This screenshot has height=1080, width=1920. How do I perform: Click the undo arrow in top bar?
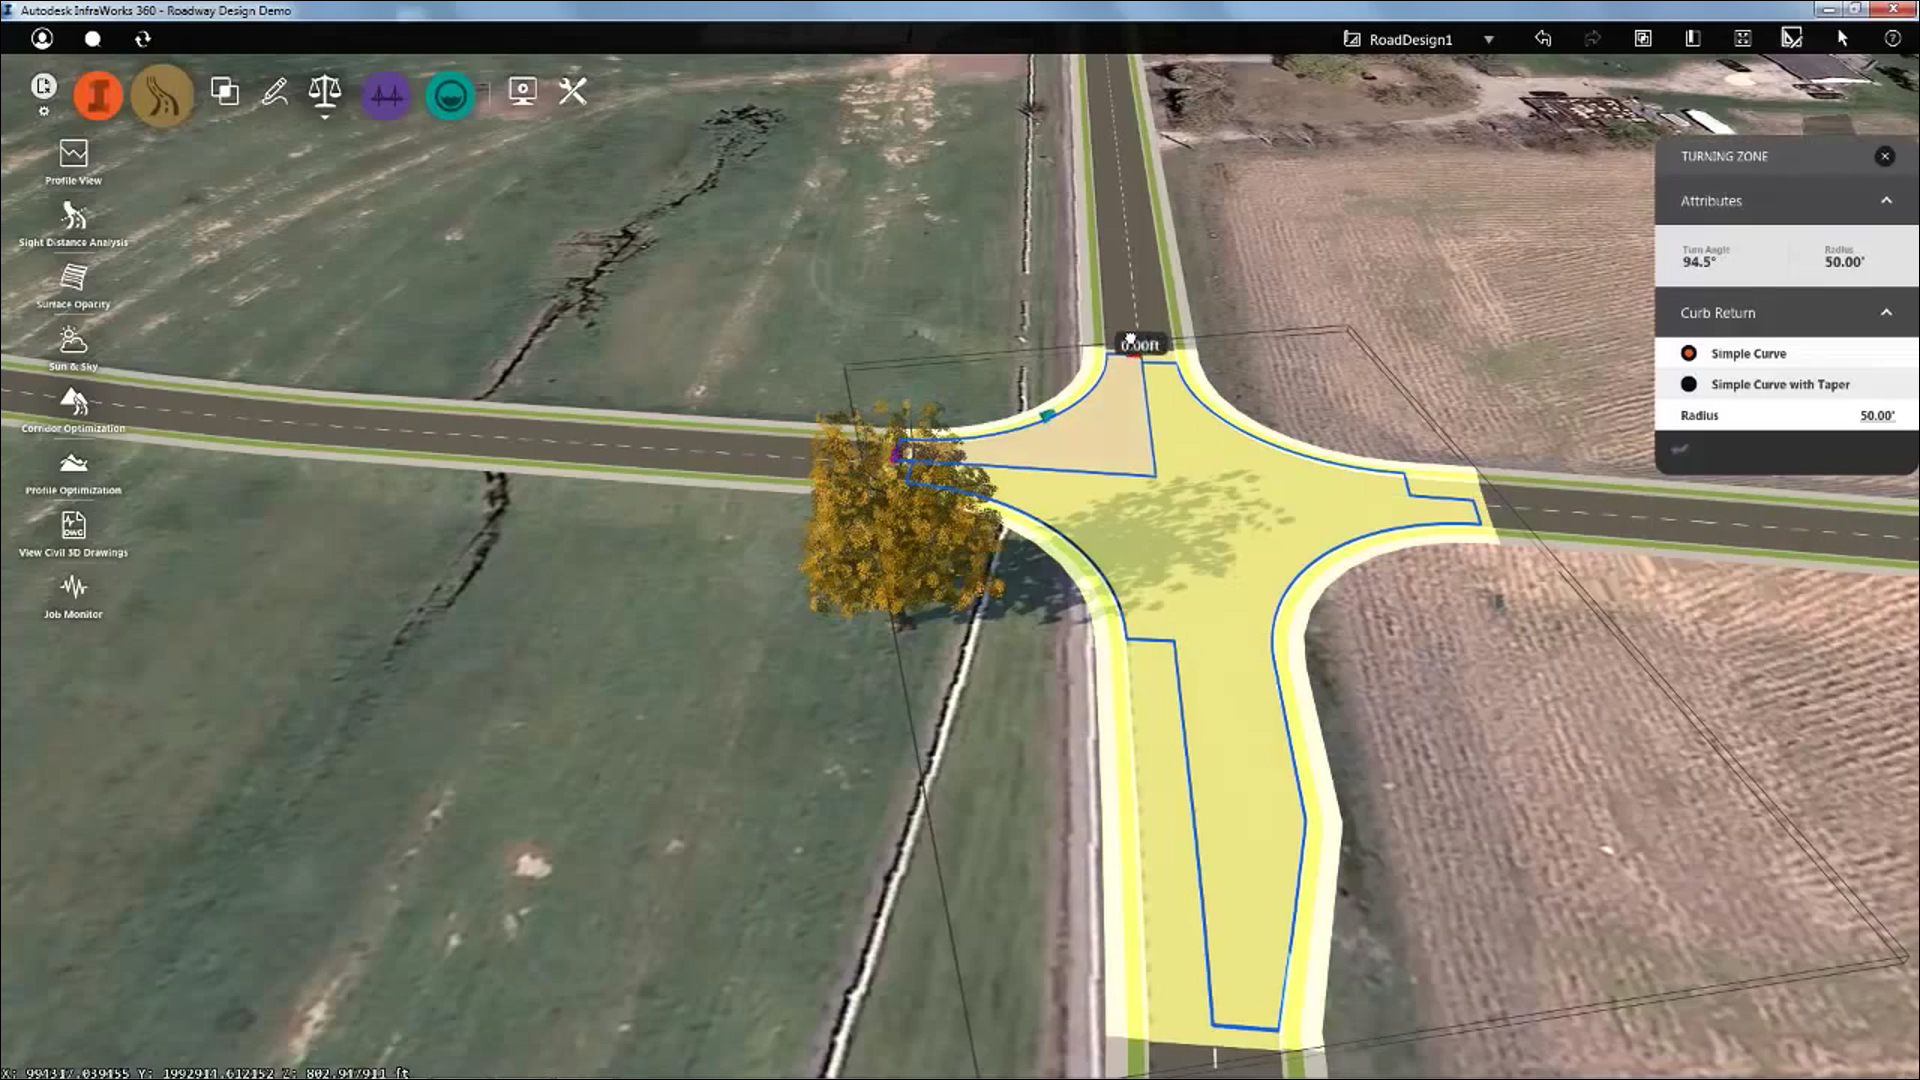(x=1543, y=38)
